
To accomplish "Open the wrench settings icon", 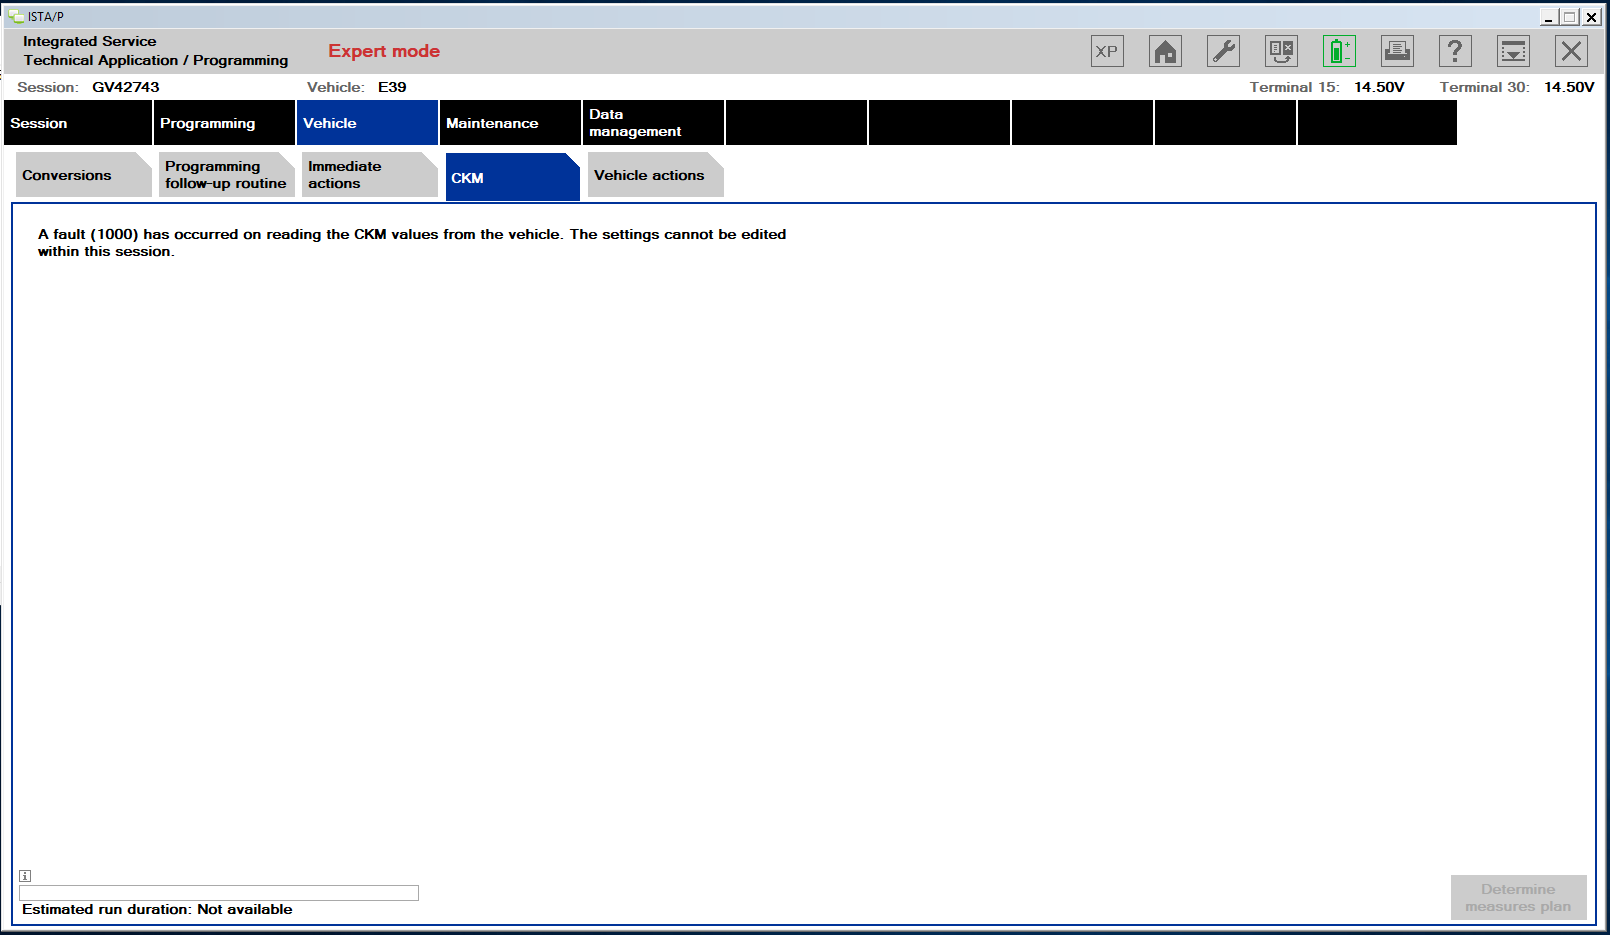I will [x=1223, y=51].
